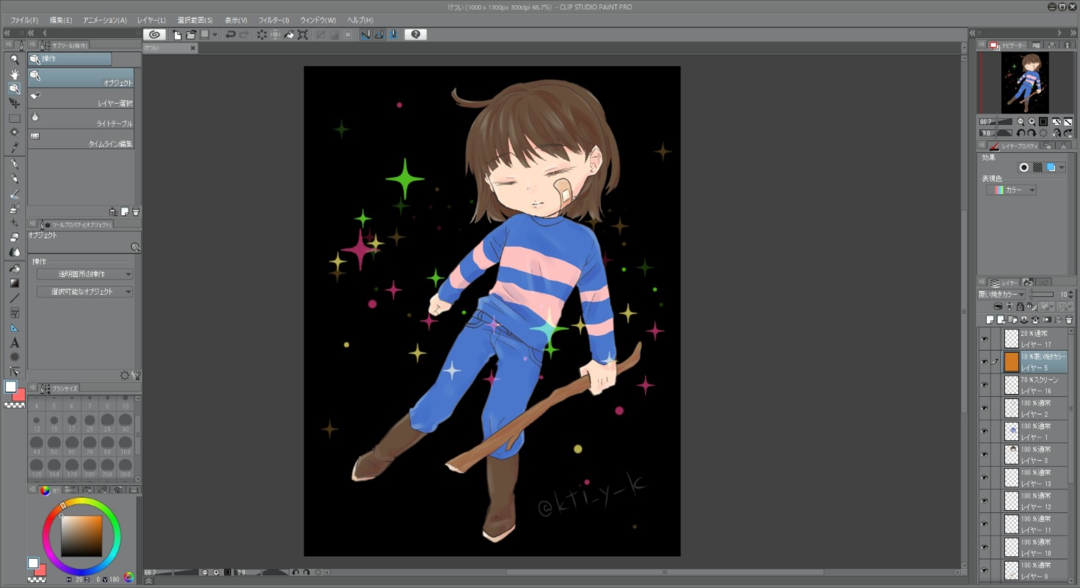
Task: Select the Text tool
Action: pos(13,343)
